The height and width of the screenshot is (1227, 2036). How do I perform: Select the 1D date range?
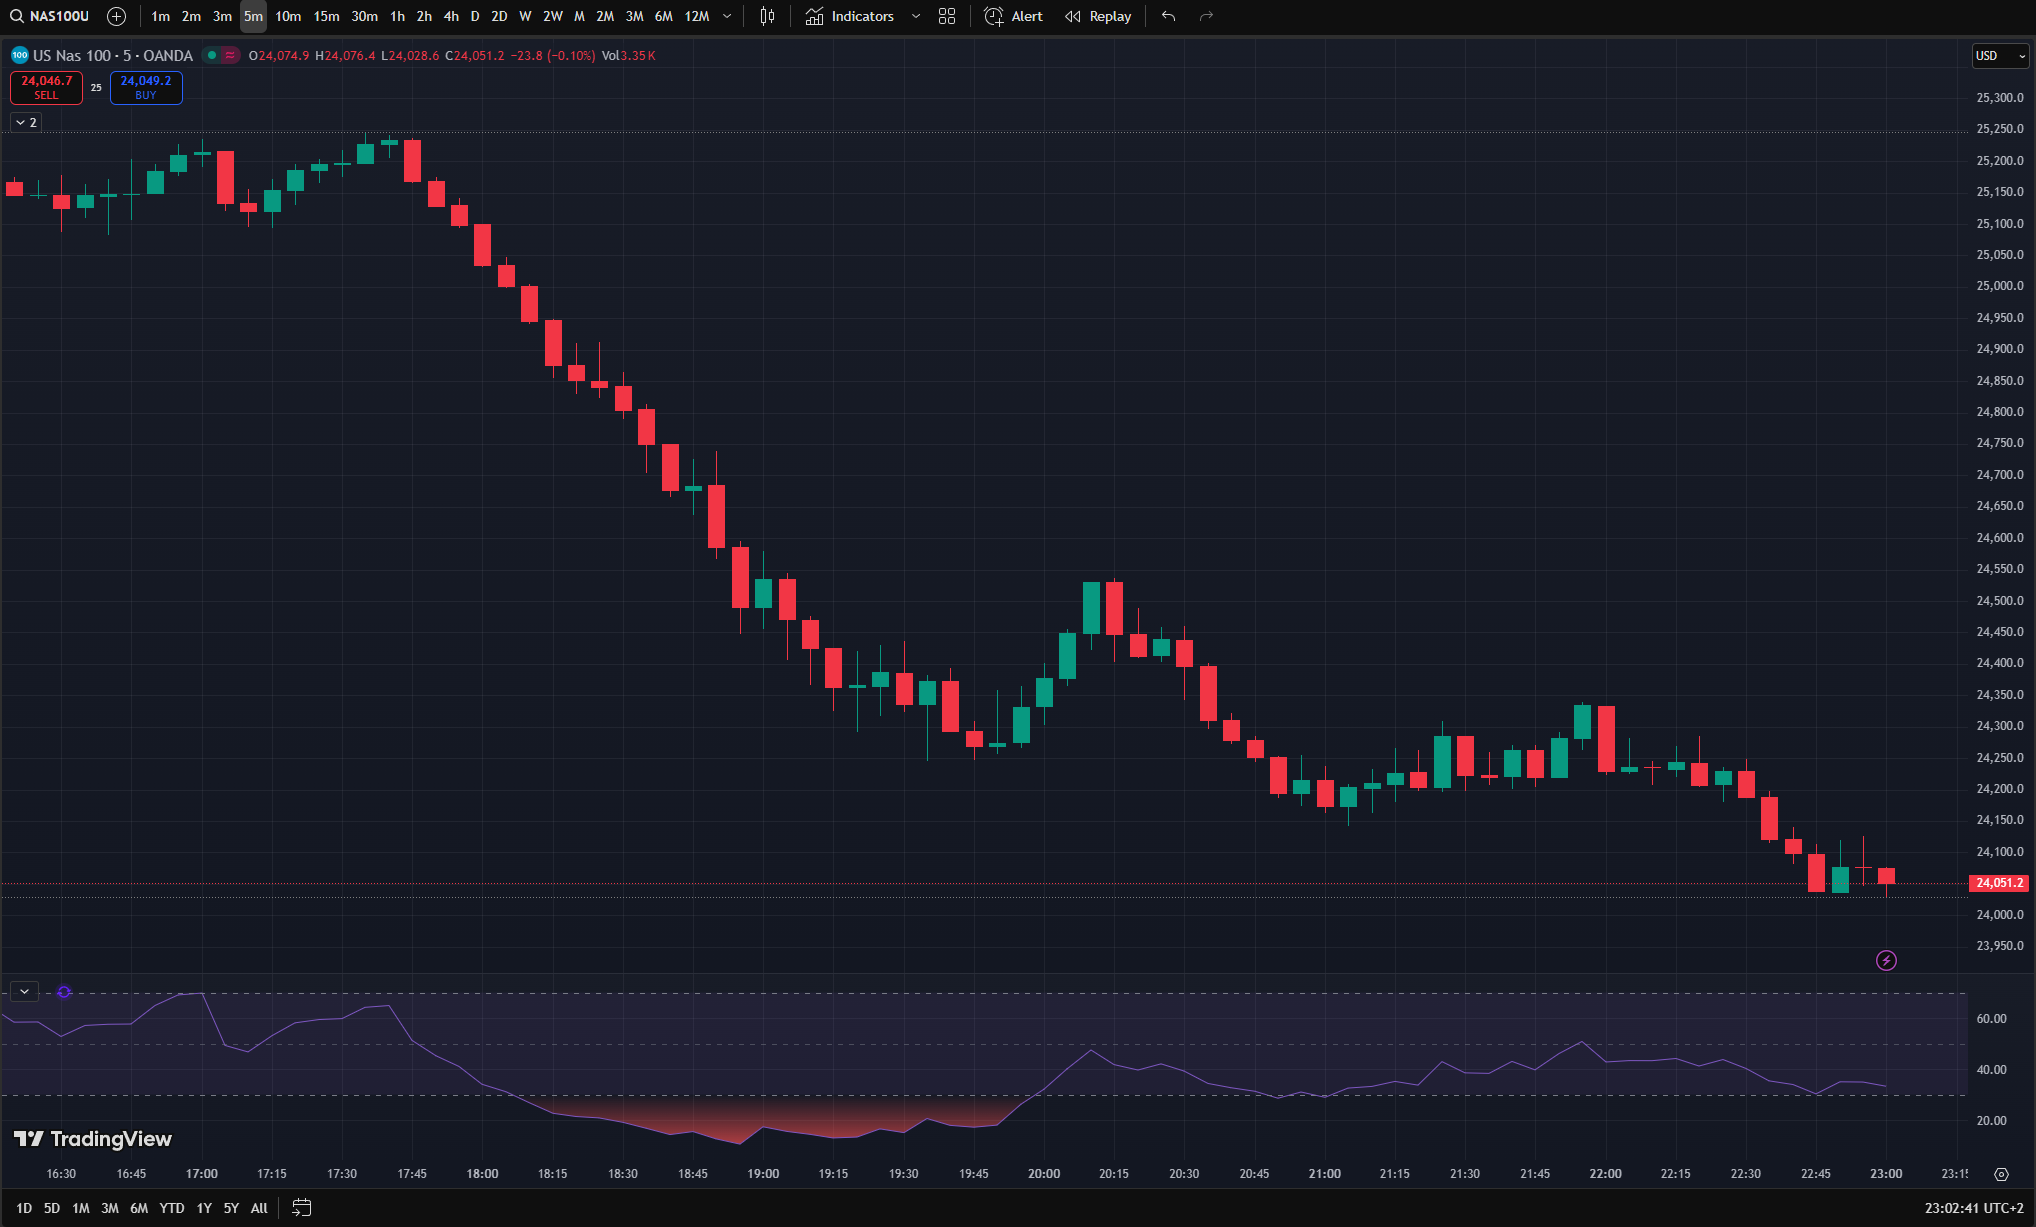coord(24,1208)
